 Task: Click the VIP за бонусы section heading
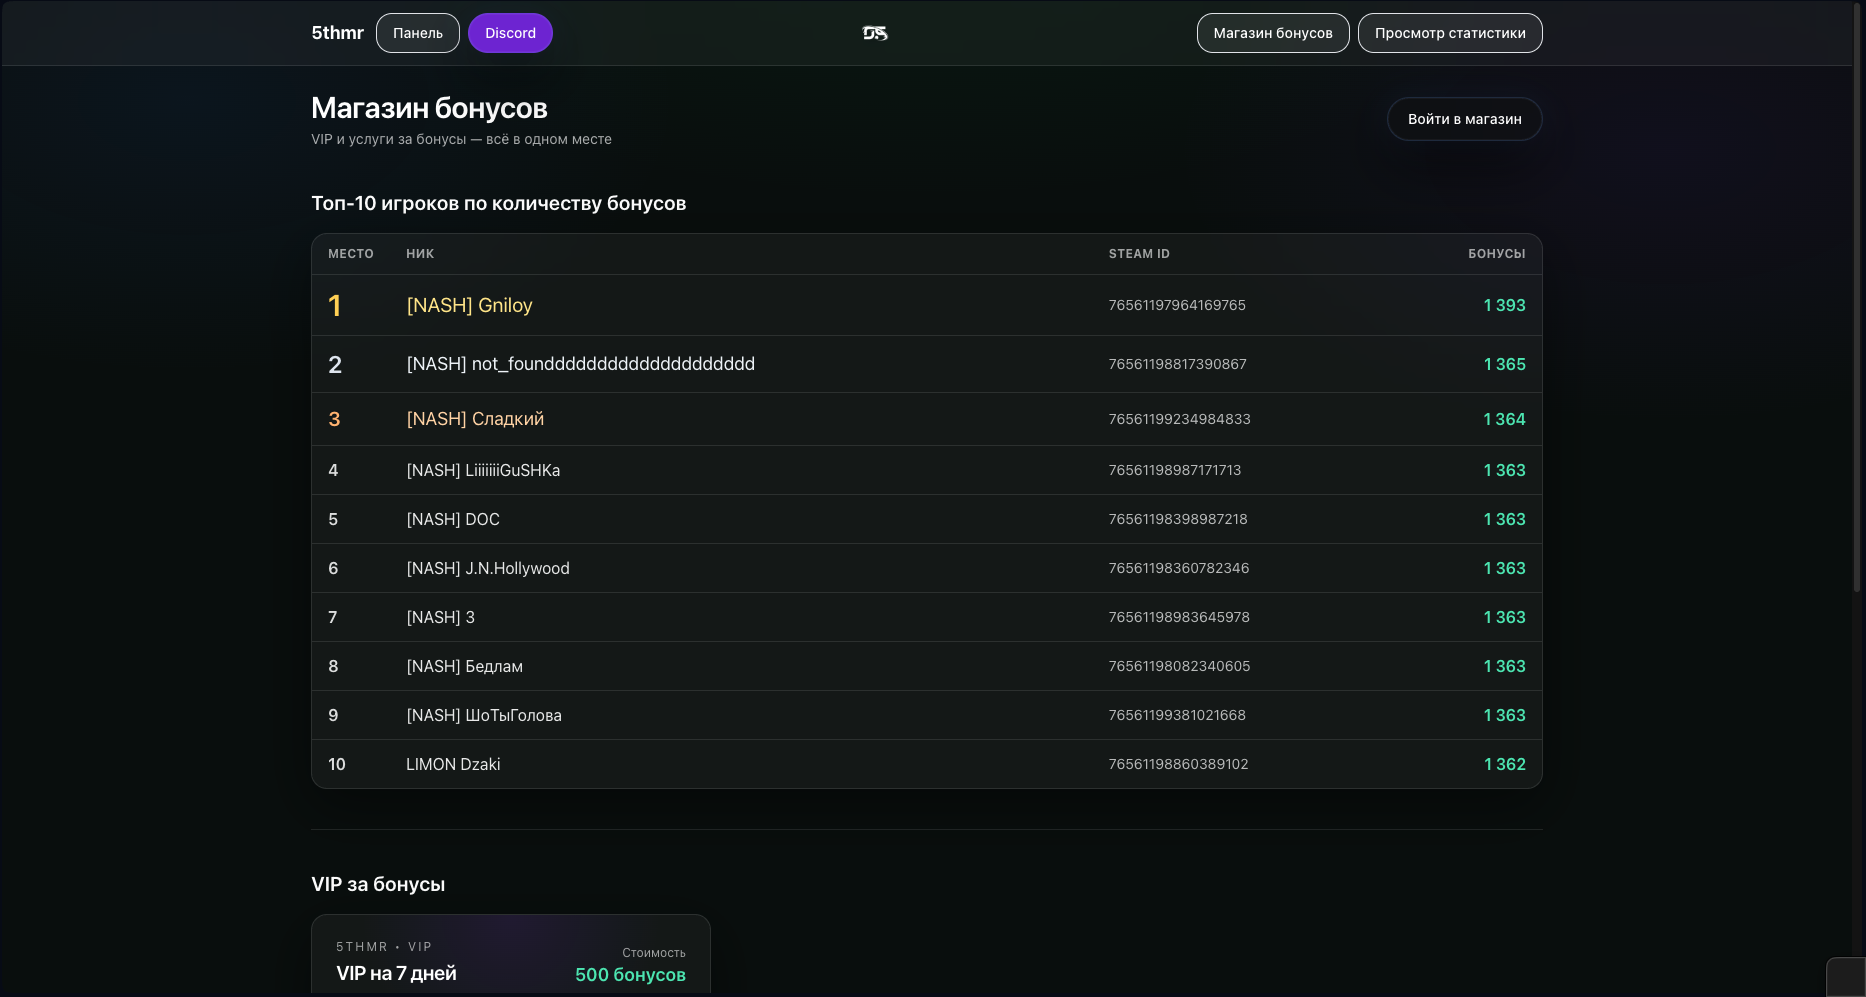[x=378, y=884]
